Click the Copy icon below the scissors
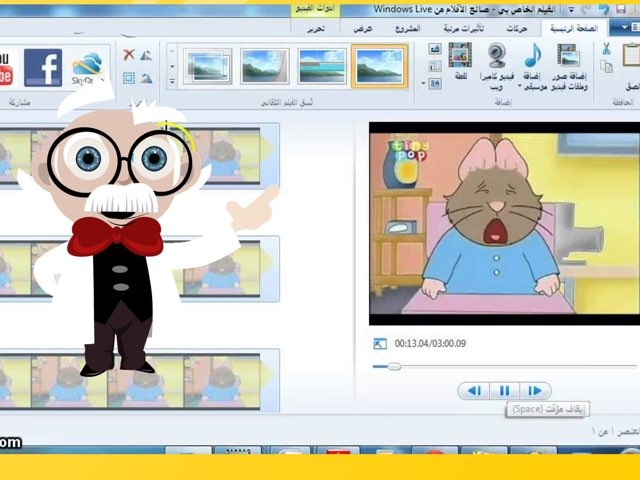 click(x=606, y=66)
